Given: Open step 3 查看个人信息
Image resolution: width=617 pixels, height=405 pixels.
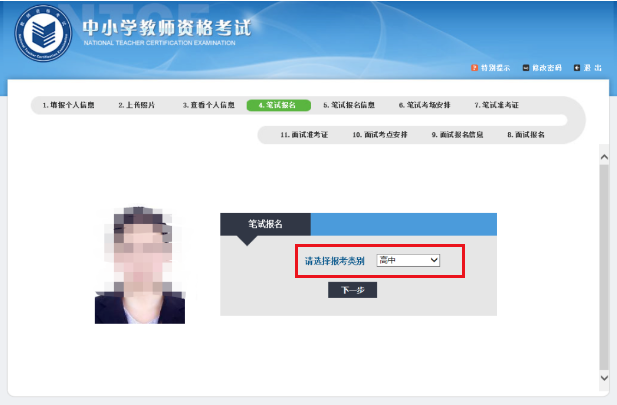Looking at the screenshot, I should pos(209,105).
